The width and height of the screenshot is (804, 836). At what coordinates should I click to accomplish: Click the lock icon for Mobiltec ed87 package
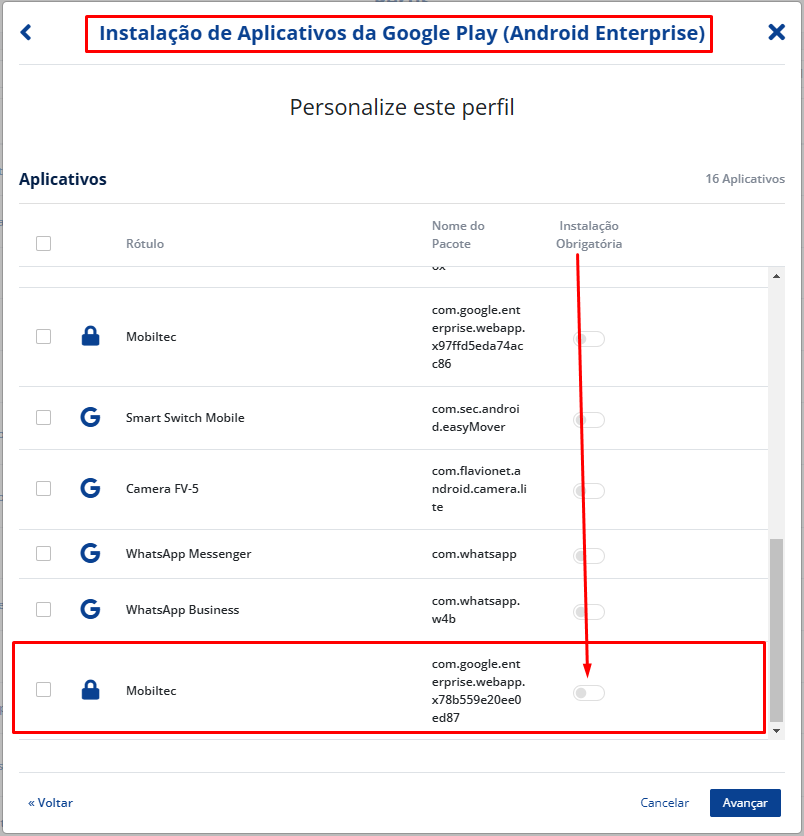coord(91,690)
